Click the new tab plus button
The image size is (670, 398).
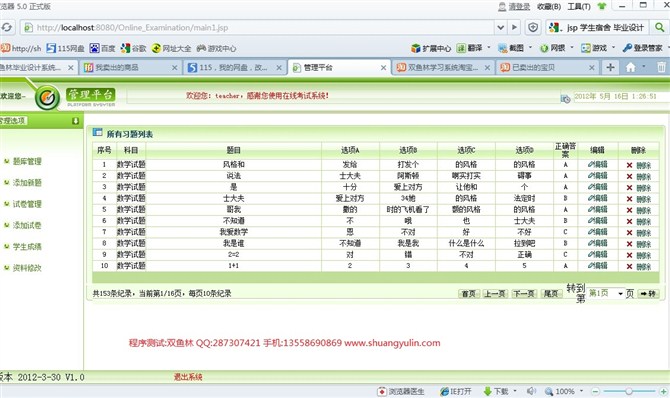pos(610,68)
